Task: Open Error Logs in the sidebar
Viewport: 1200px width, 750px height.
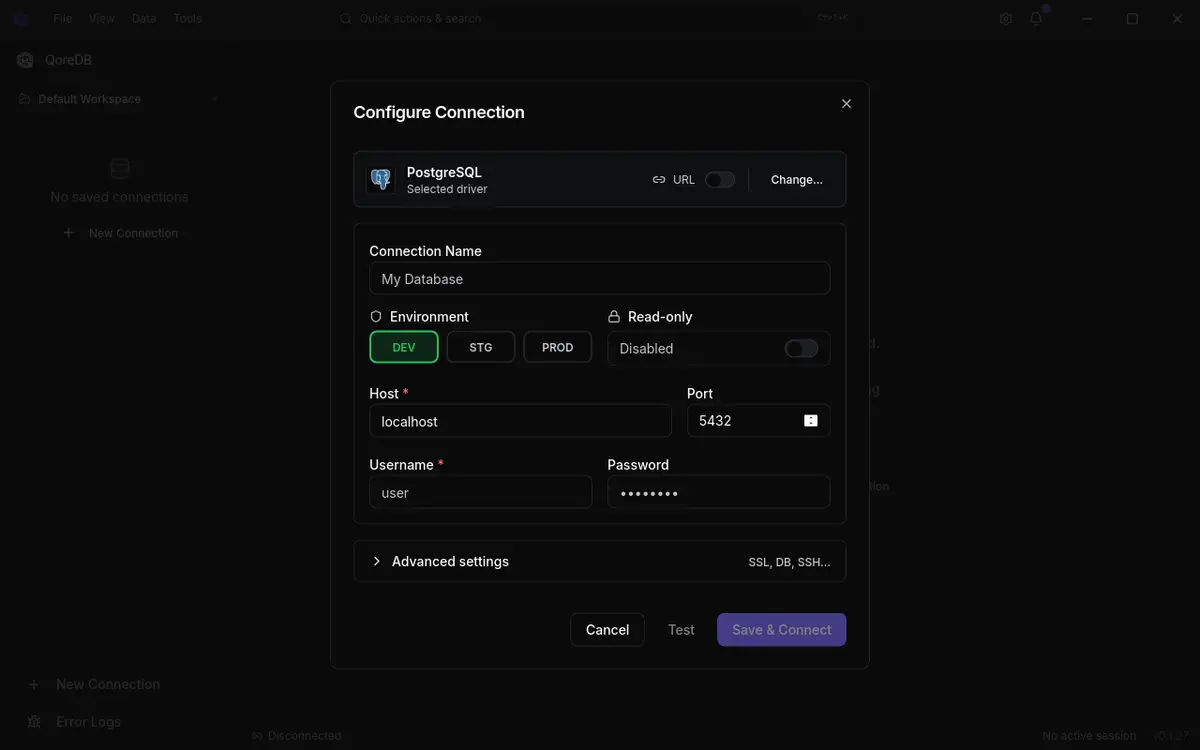Action: [75, 721]
